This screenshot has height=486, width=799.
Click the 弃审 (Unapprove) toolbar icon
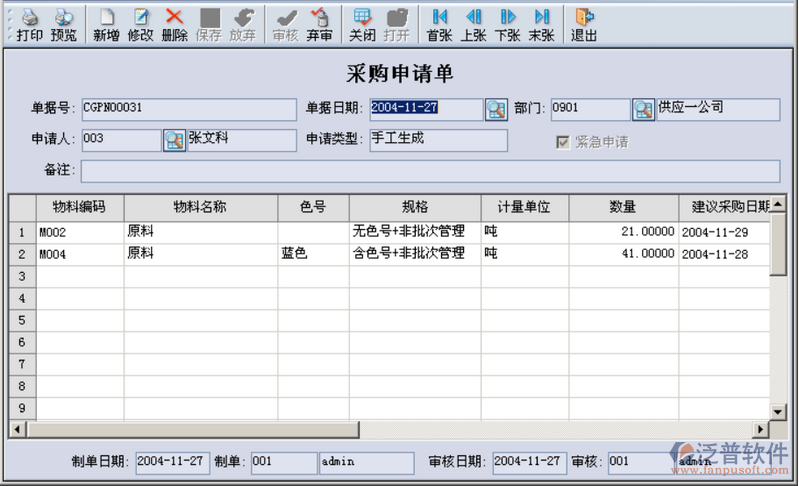click(319, 18)
